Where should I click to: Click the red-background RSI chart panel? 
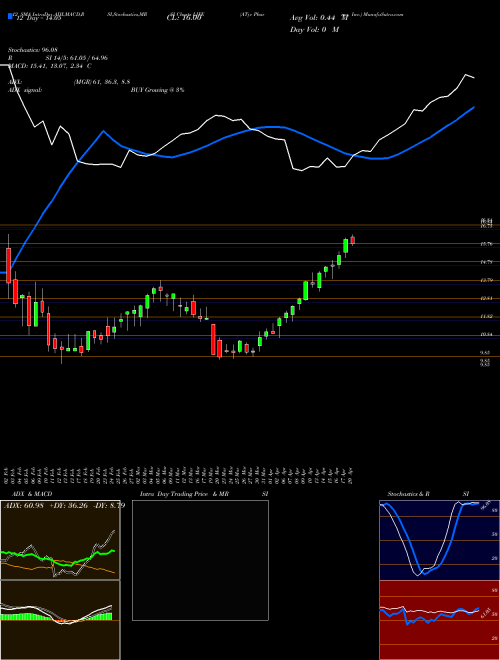439,620
